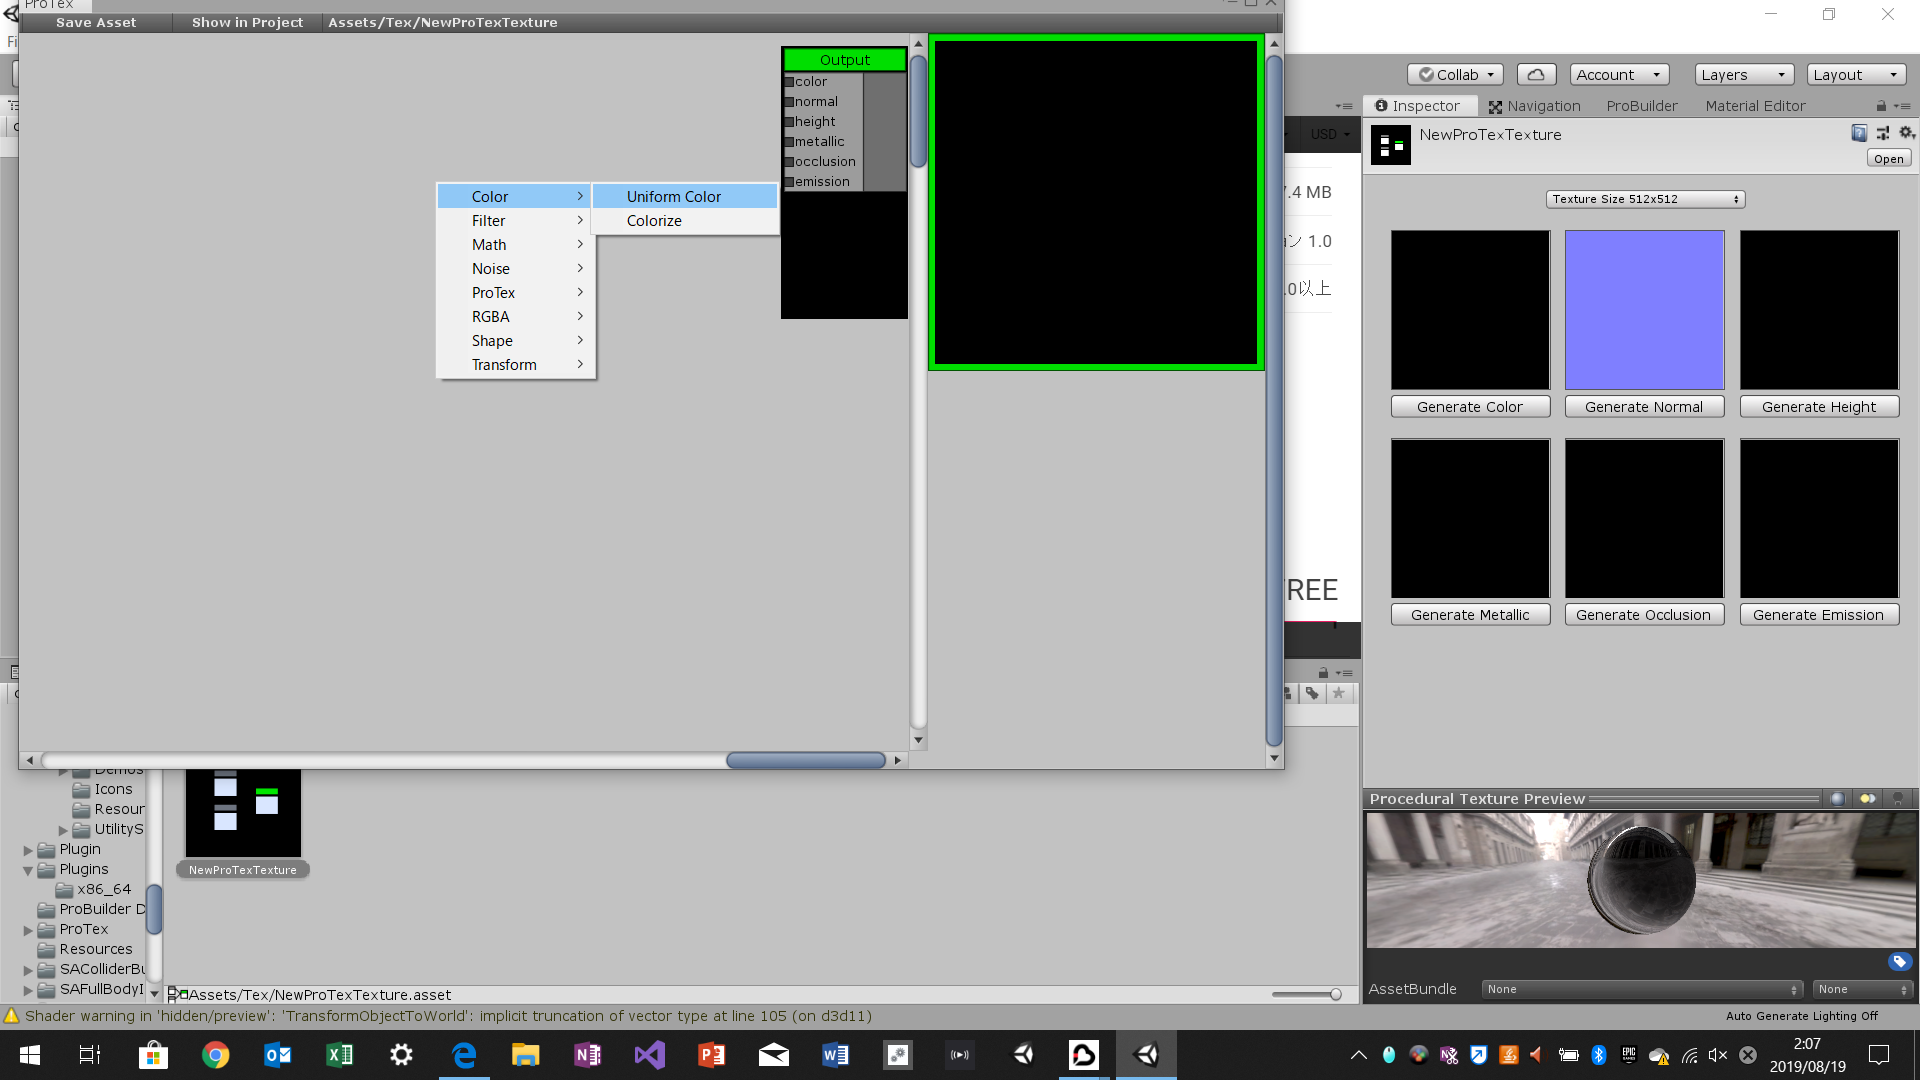Viewport: 1920px width, 1080px height.
Task: Click the inspector preset sliders icon
Action: click(1883, 133)
